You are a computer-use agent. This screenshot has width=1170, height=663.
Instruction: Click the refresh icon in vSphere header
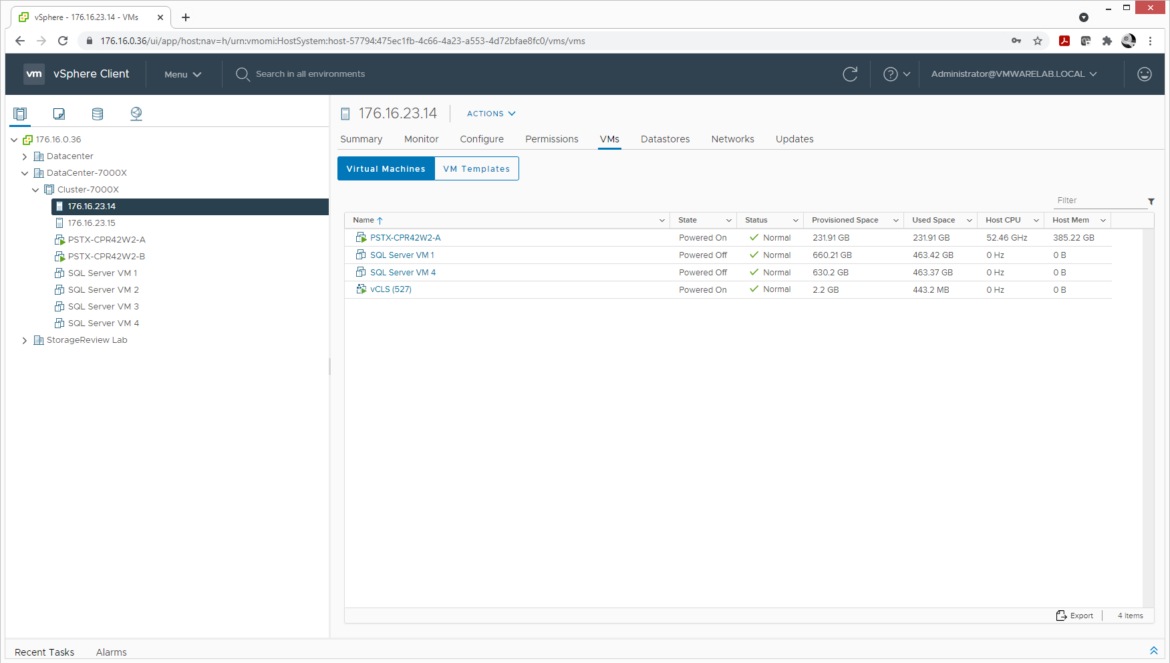850,74
